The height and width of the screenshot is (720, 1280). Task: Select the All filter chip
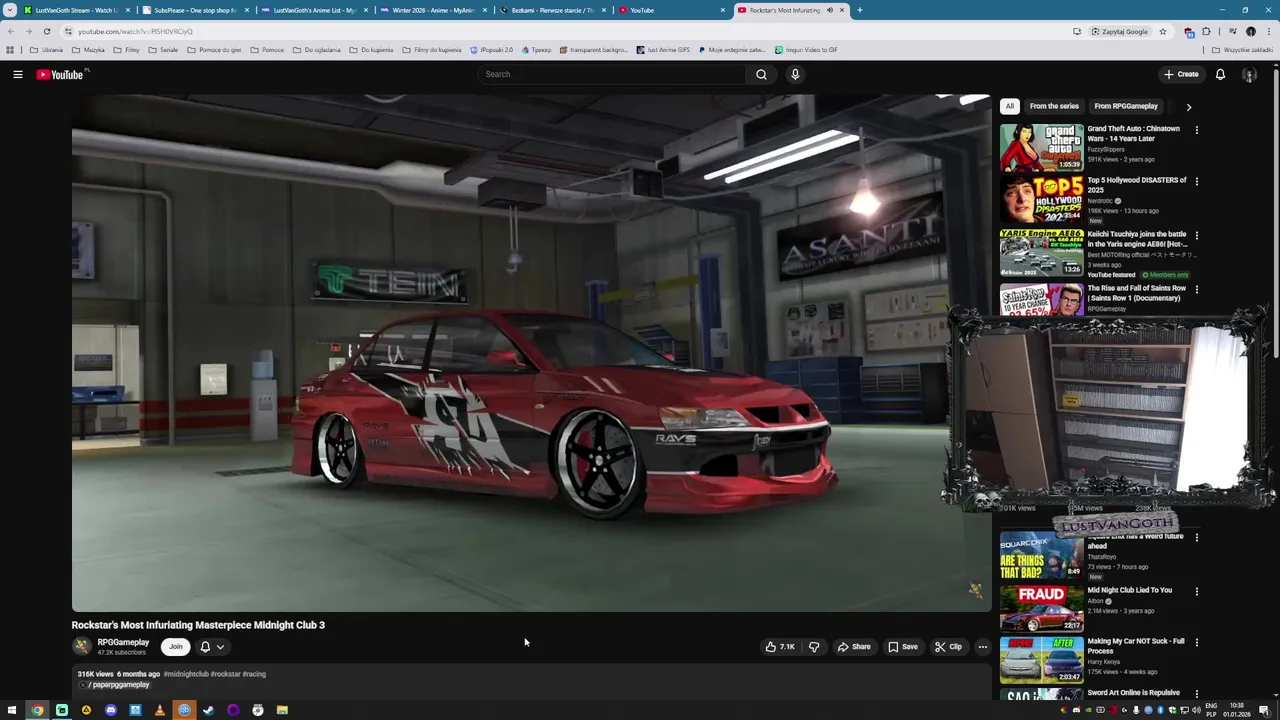tap(1010, 106)
